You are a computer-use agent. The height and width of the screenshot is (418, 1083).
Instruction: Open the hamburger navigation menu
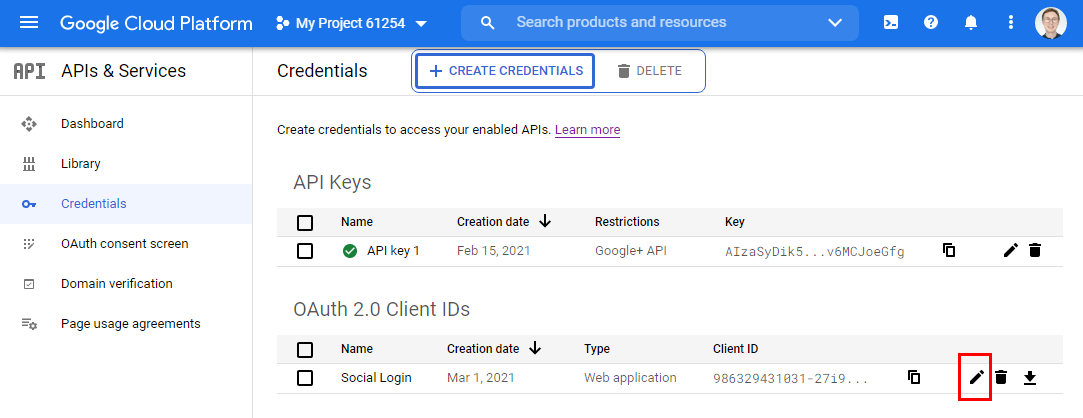coord(29,23)
